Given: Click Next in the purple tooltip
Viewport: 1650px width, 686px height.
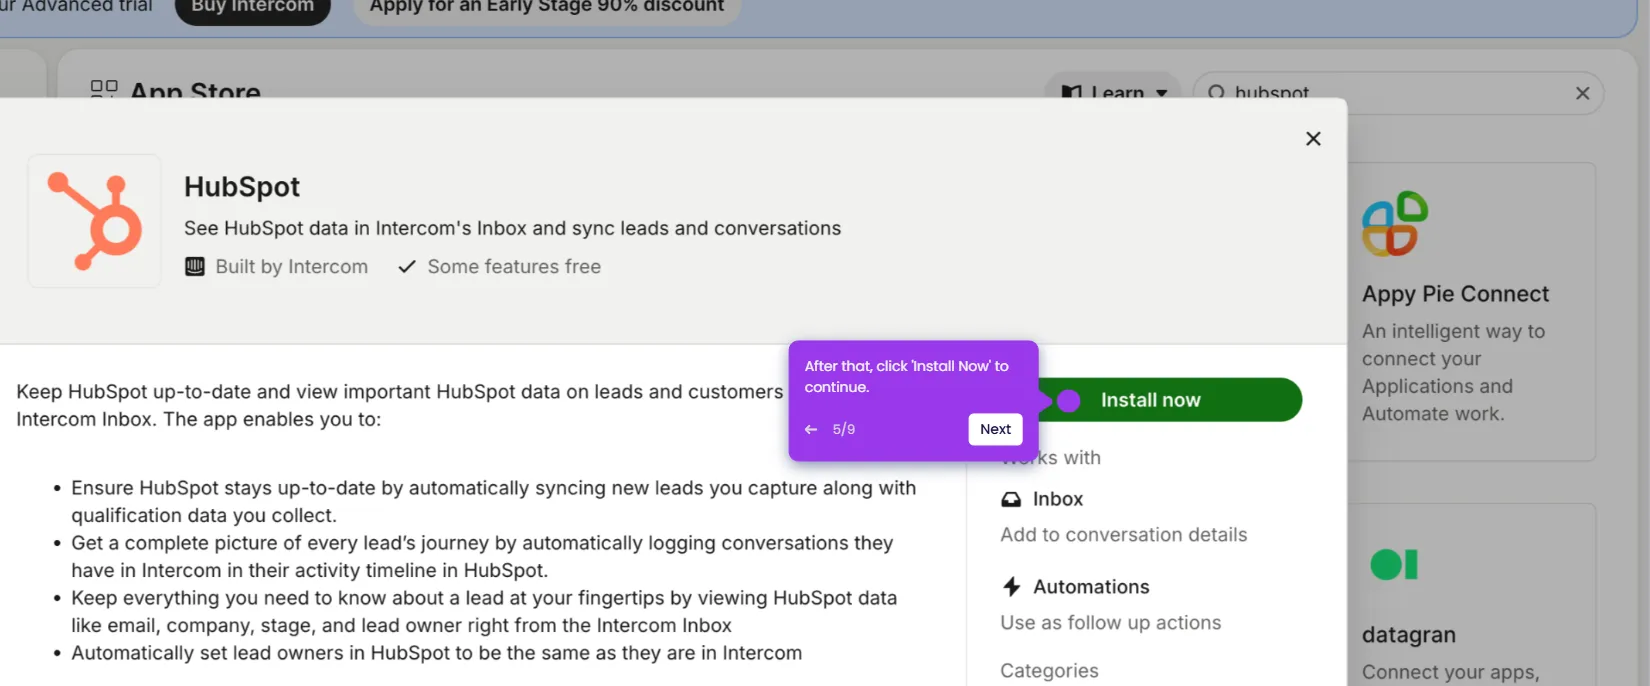Looking at the screenshot, I should [995, 429].
